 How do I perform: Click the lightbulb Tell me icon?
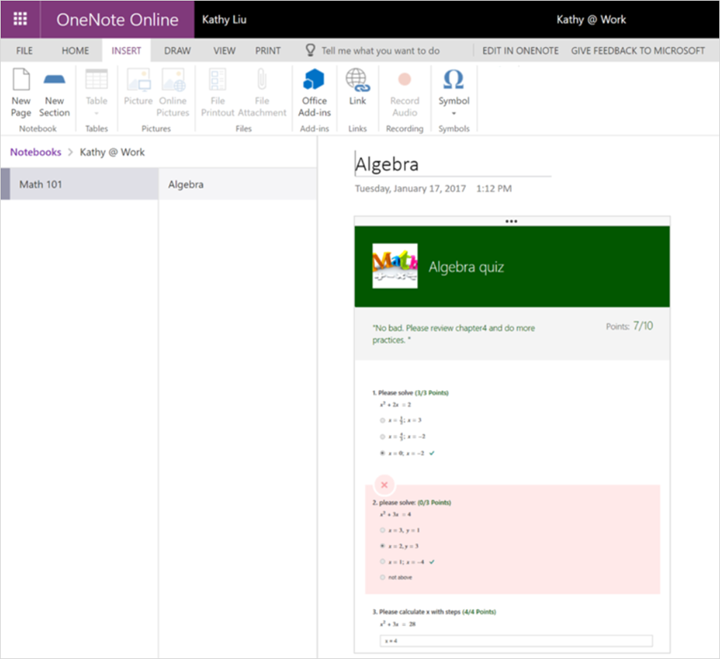pyautogui.click(x=310, y=50)
